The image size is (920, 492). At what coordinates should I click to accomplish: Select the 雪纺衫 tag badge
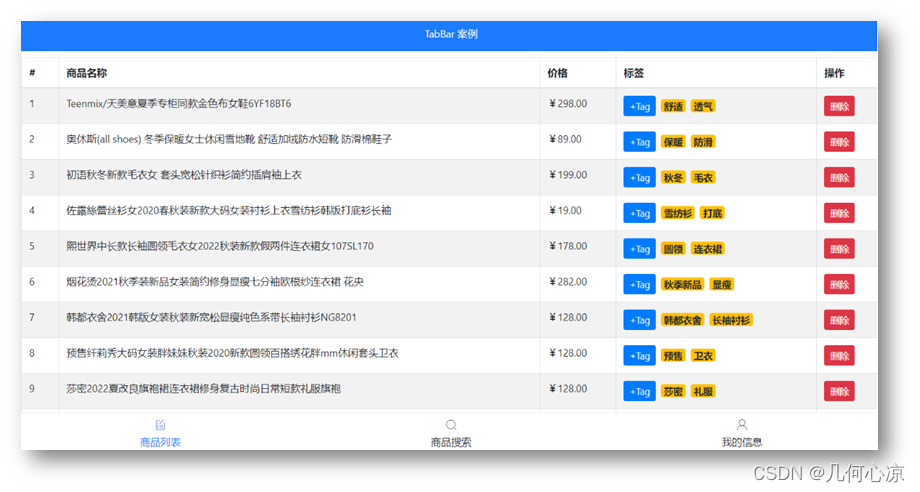678,213
